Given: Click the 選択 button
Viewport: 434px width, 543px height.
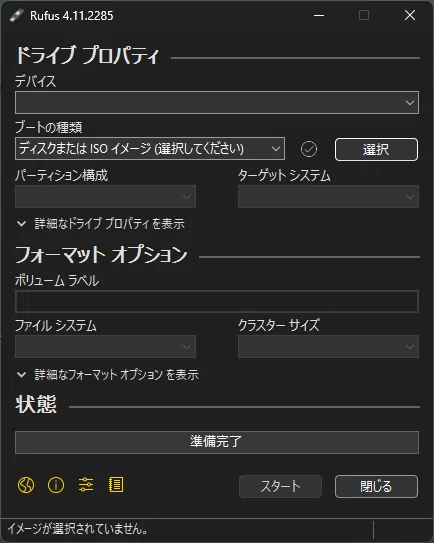Looking at the screenshot, I should click(x=376, y=150).
